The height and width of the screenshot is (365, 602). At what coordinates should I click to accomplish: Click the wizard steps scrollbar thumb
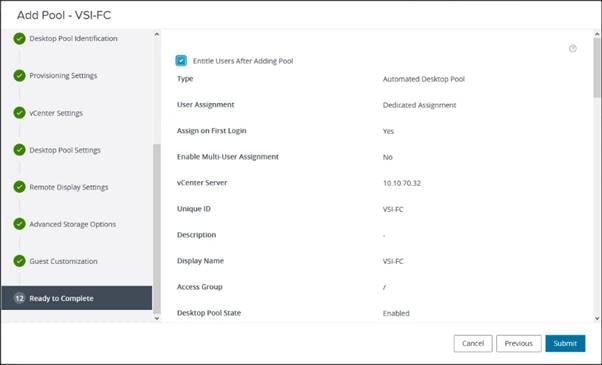coord(156,228)
